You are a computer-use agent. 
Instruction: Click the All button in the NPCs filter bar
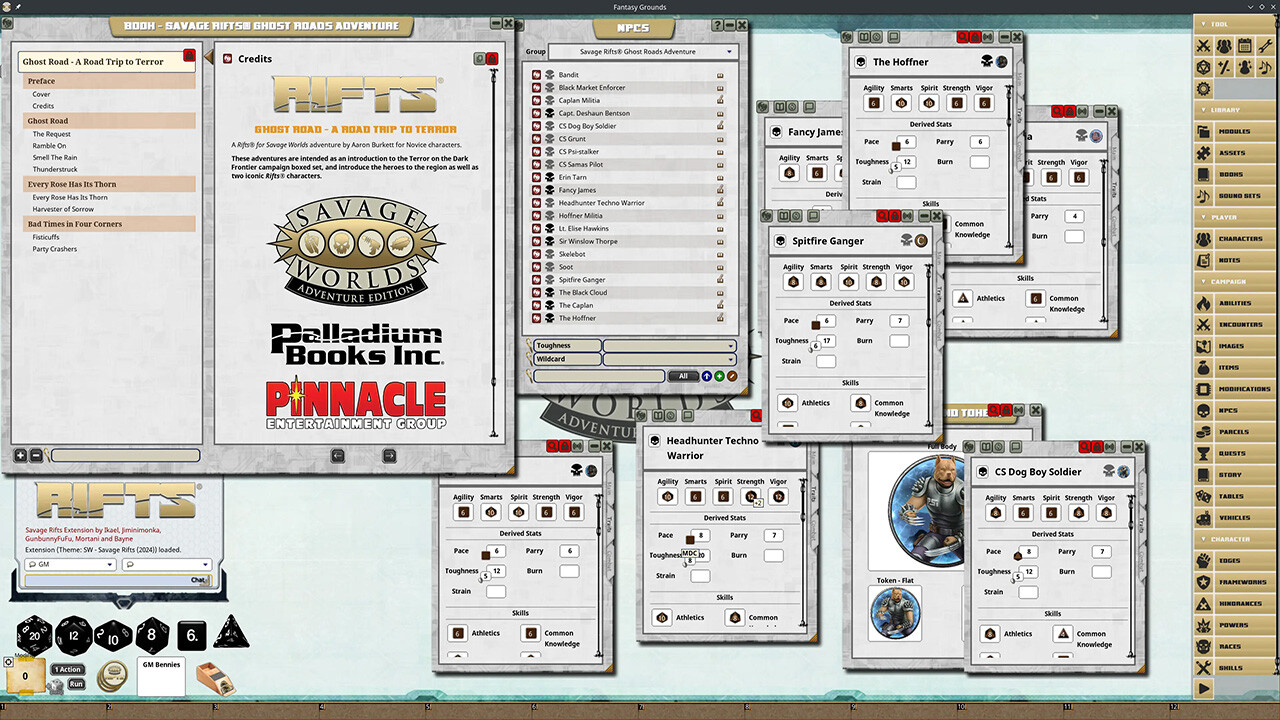tap(685, 376)
